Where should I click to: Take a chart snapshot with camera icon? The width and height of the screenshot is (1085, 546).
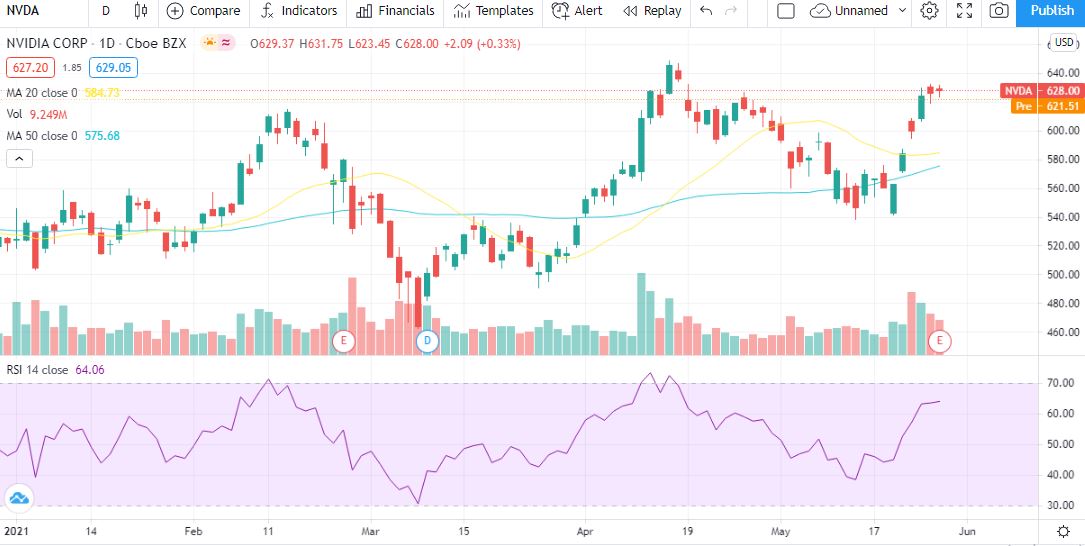pos(999,10)
